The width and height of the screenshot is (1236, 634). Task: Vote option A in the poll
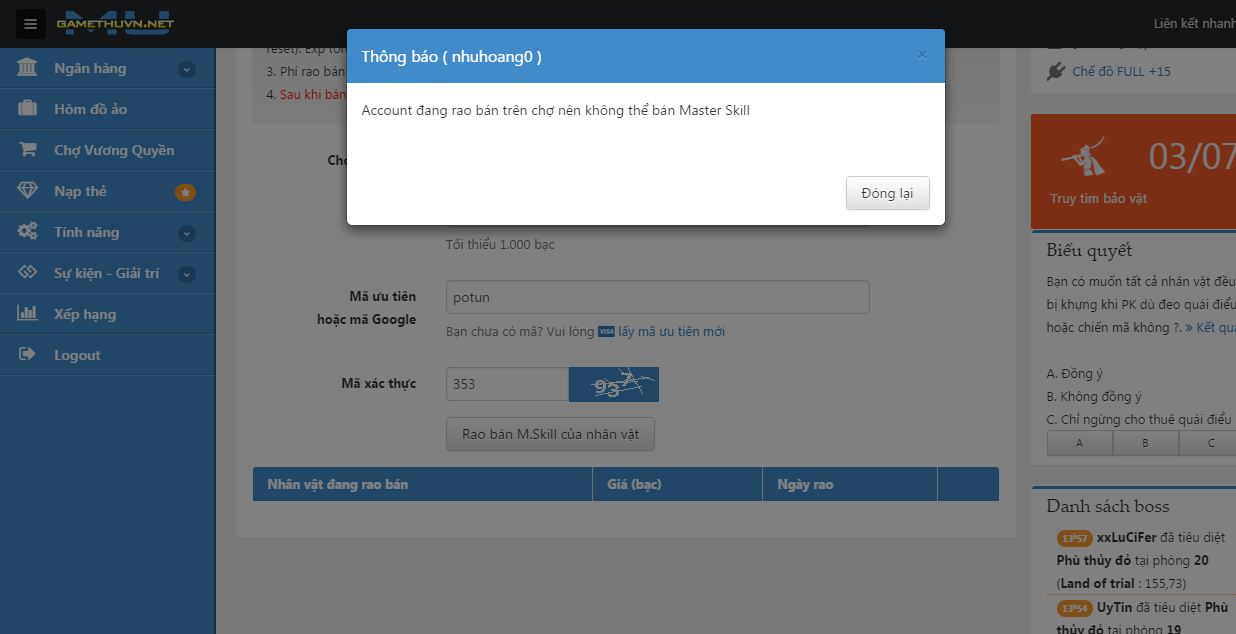pos(1079,443)
